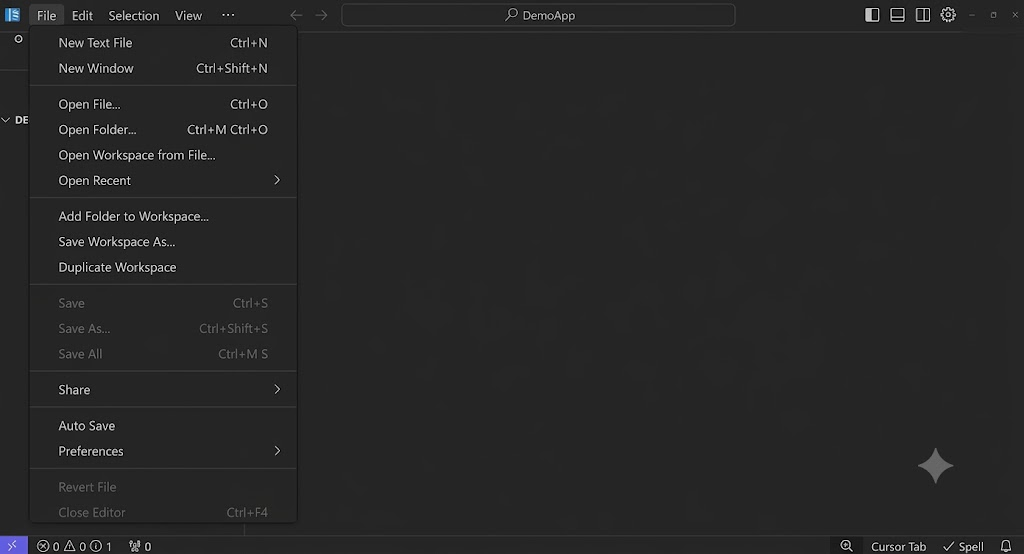Go forward with the right arrow

[321, 15]
